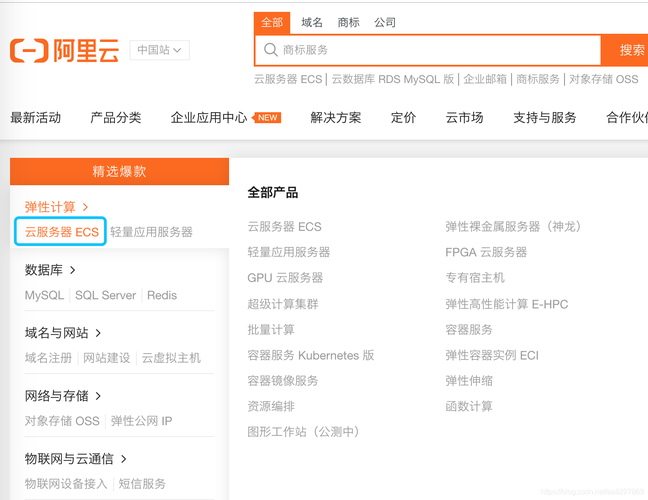Open 云市场 navigation item
The height and width of the screenshot is (500, 648).
click(x=465, y=118)
